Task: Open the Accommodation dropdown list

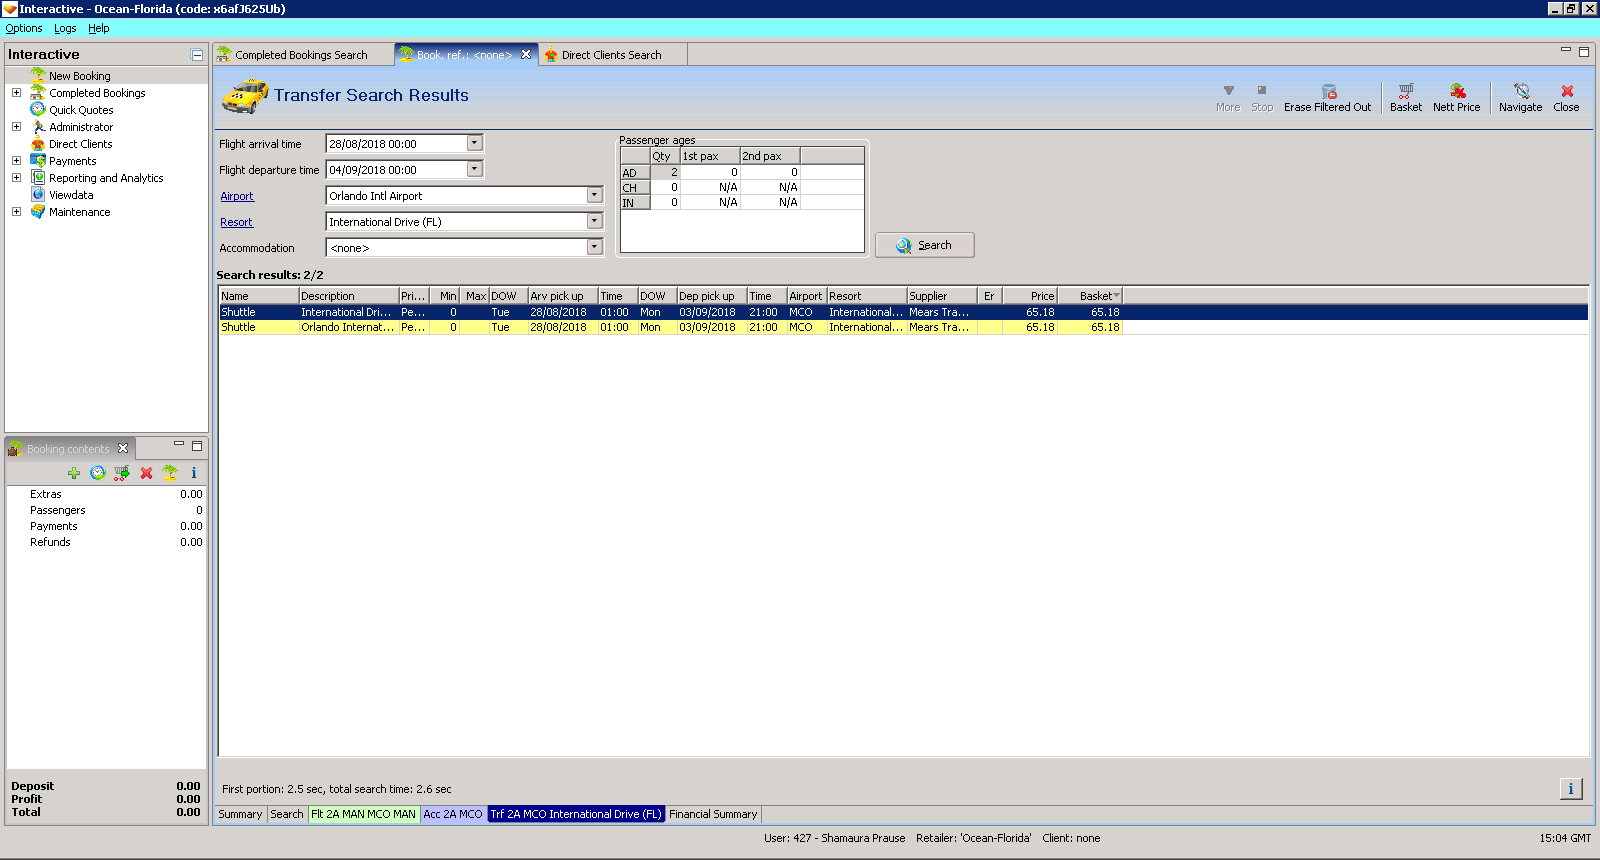Action: pyautogui.click(x=595, y=247)
